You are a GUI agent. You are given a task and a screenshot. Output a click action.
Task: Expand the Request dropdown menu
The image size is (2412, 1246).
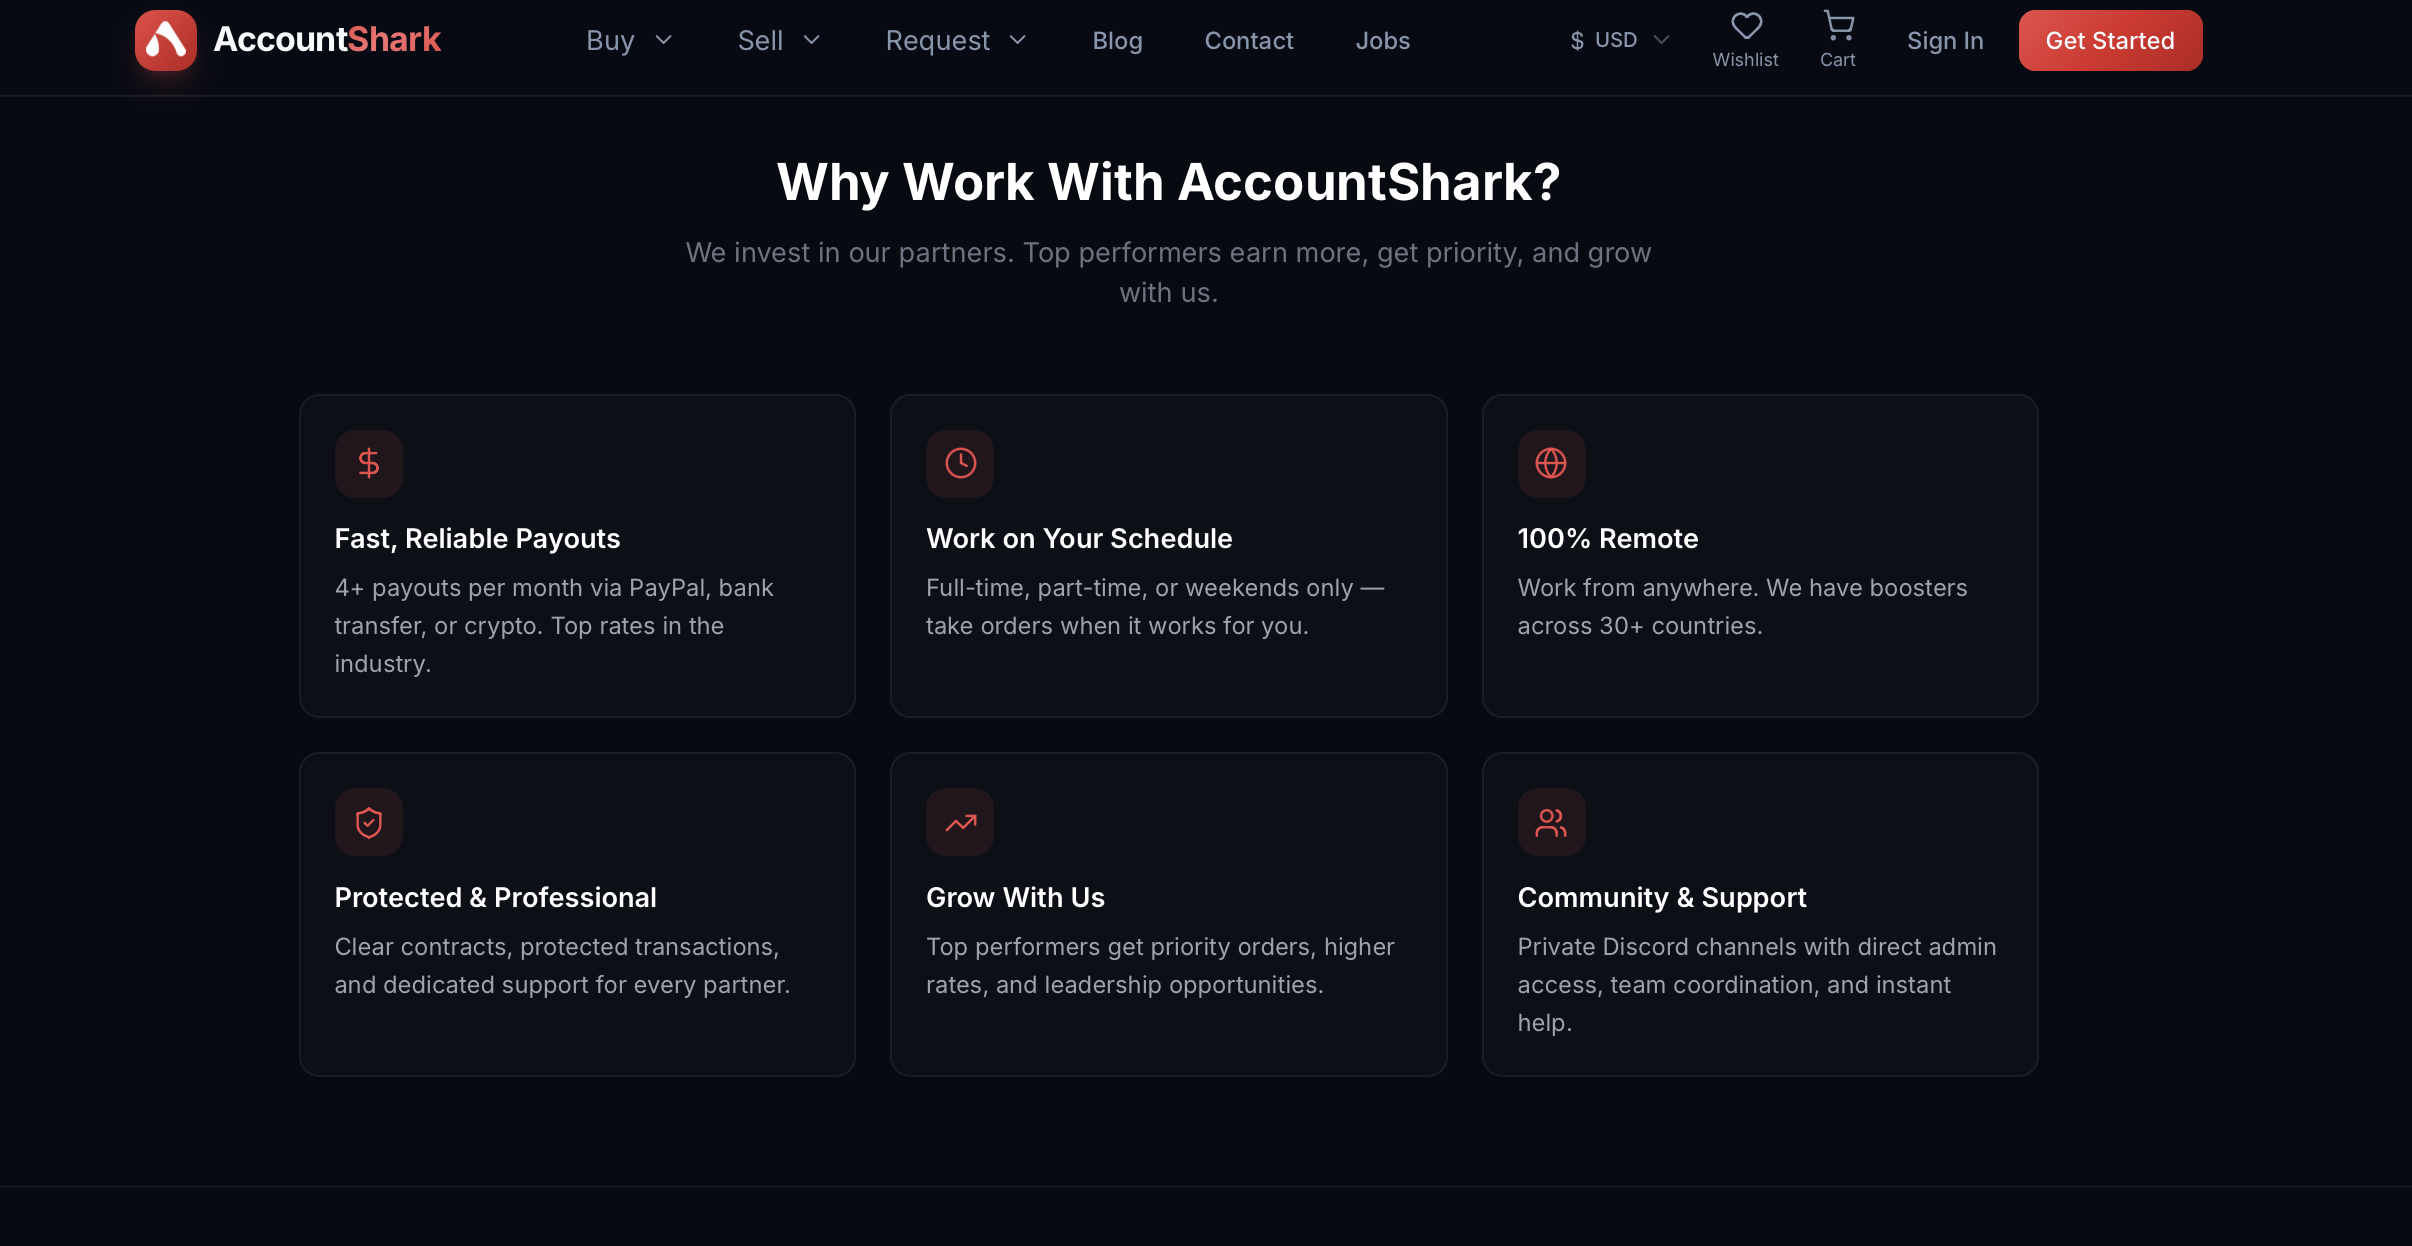point(956,41)
